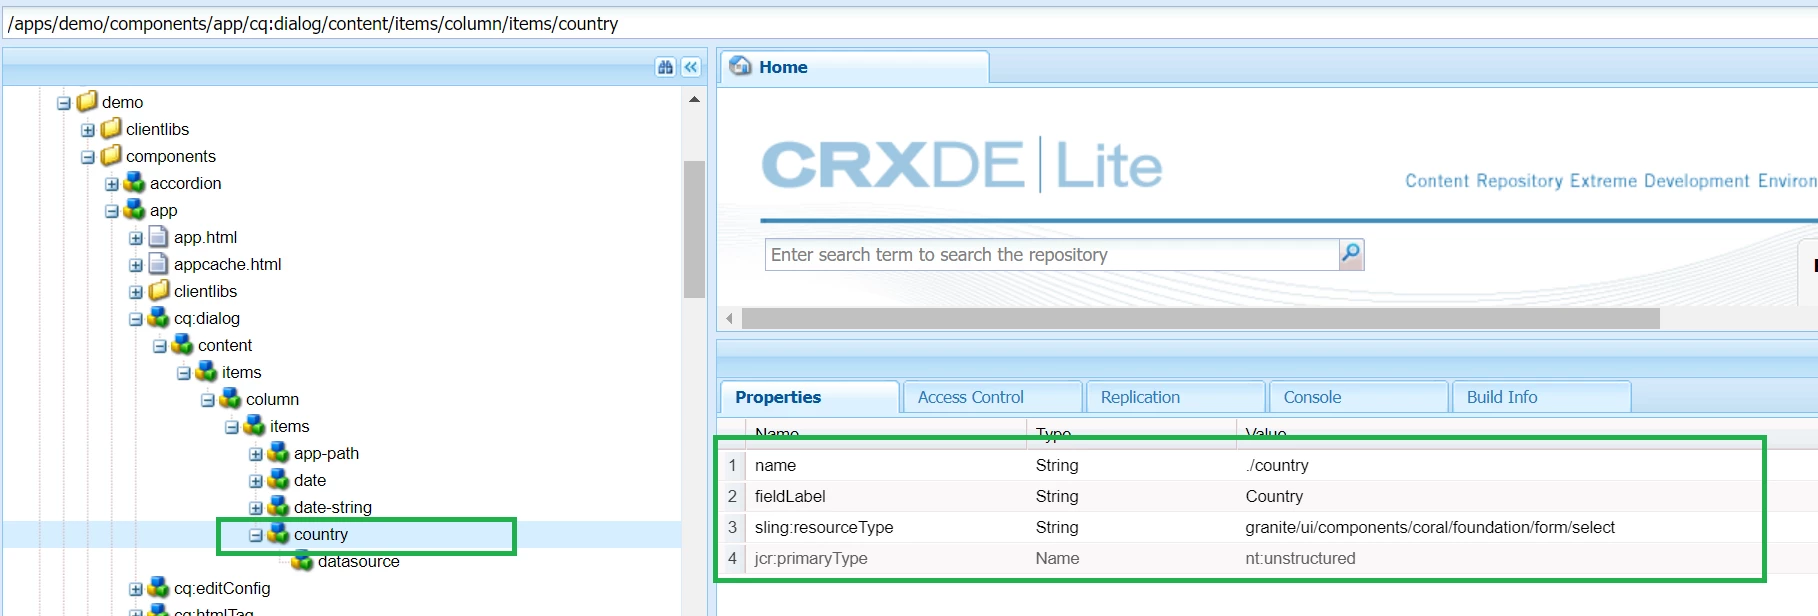The height and width of the screenshot is (616, 1818).
Task: Click the cq:editConfig node icon
Action: (x=159, y=587)
